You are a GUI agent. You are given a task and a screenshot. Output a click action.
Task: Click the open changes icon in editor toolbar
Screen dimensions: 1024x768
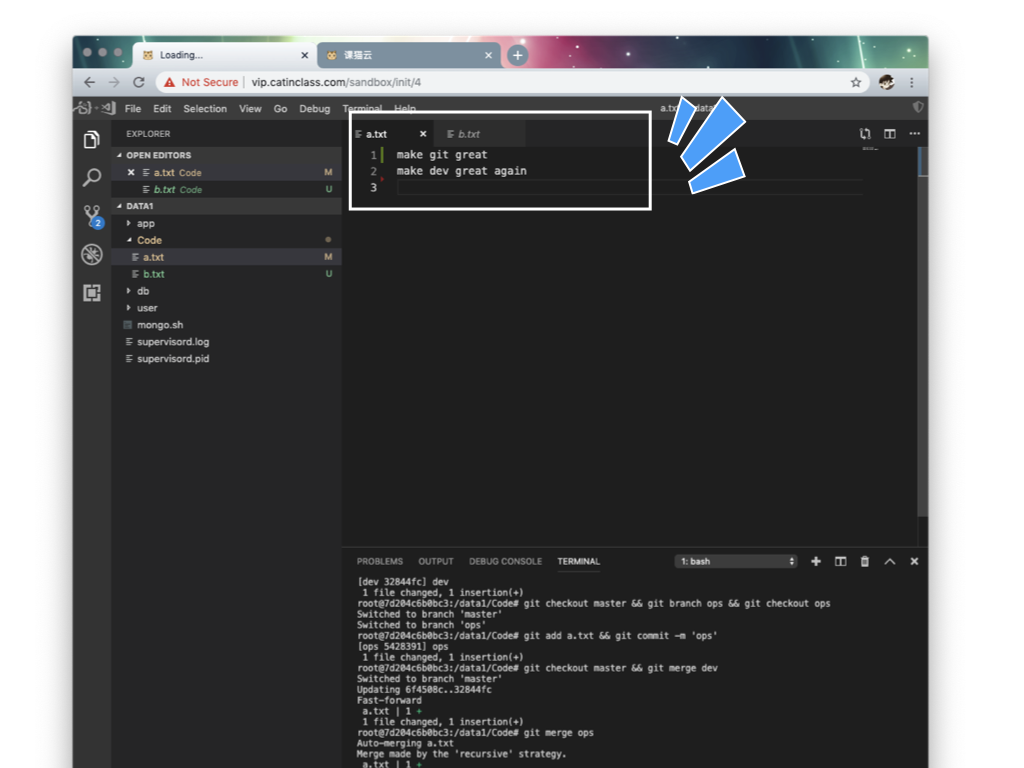(865, 134)
